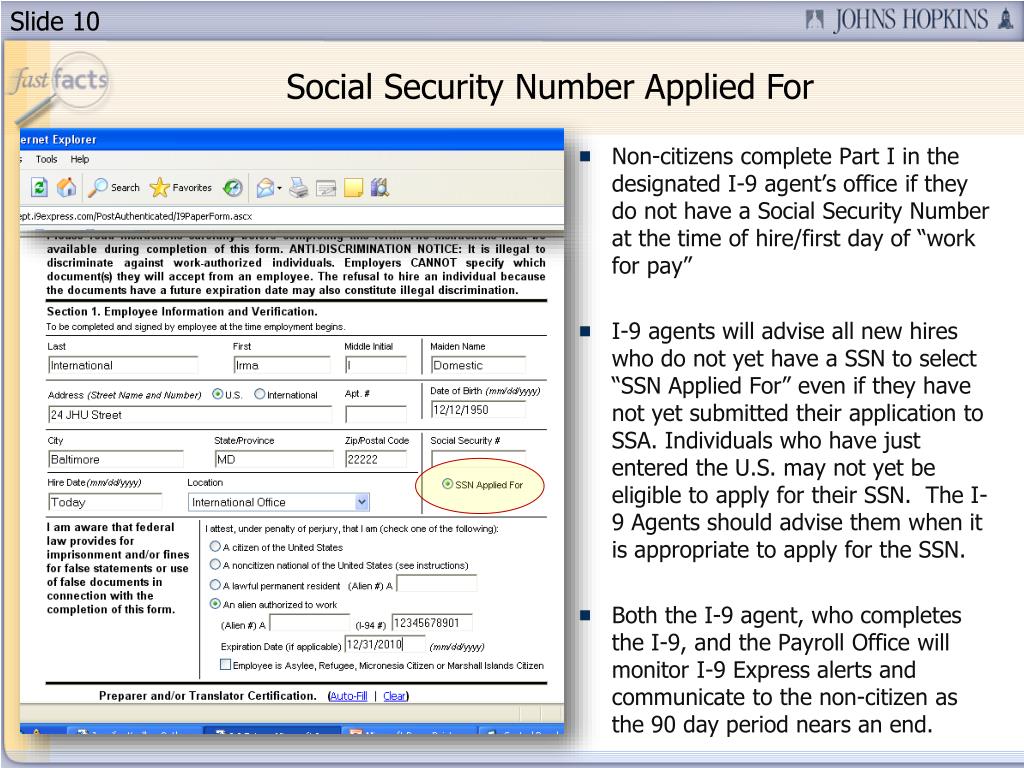This screenshot has height=768, width=1024.
Task: Expand the Mail icon dropdown arrow
Action: 280,189
